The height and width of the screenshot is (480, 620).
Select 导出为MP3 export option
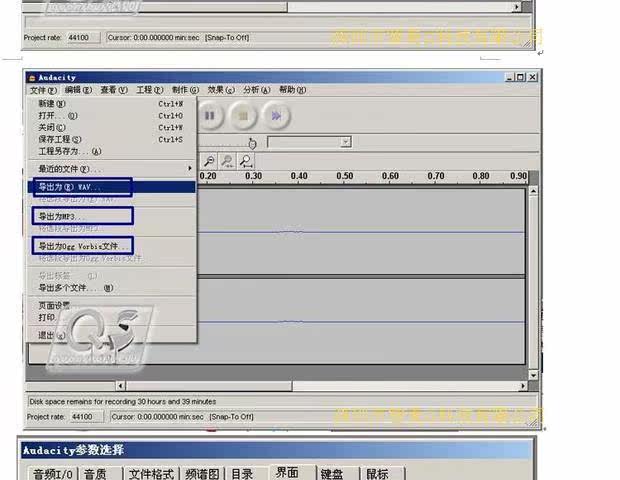(112, 216)
